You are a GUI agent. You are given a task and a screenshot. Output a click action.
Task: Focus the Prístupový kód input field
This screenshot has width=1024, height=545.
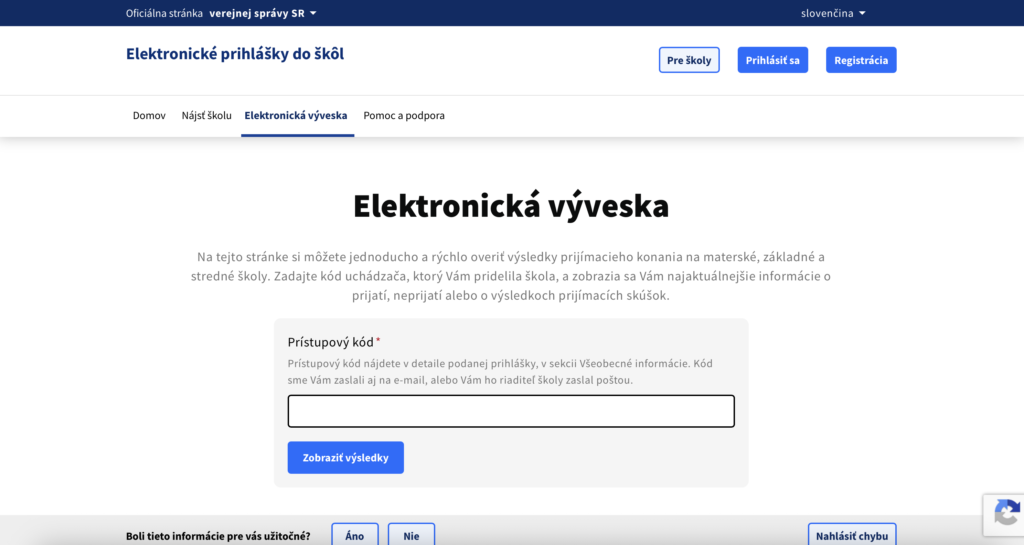511,411
